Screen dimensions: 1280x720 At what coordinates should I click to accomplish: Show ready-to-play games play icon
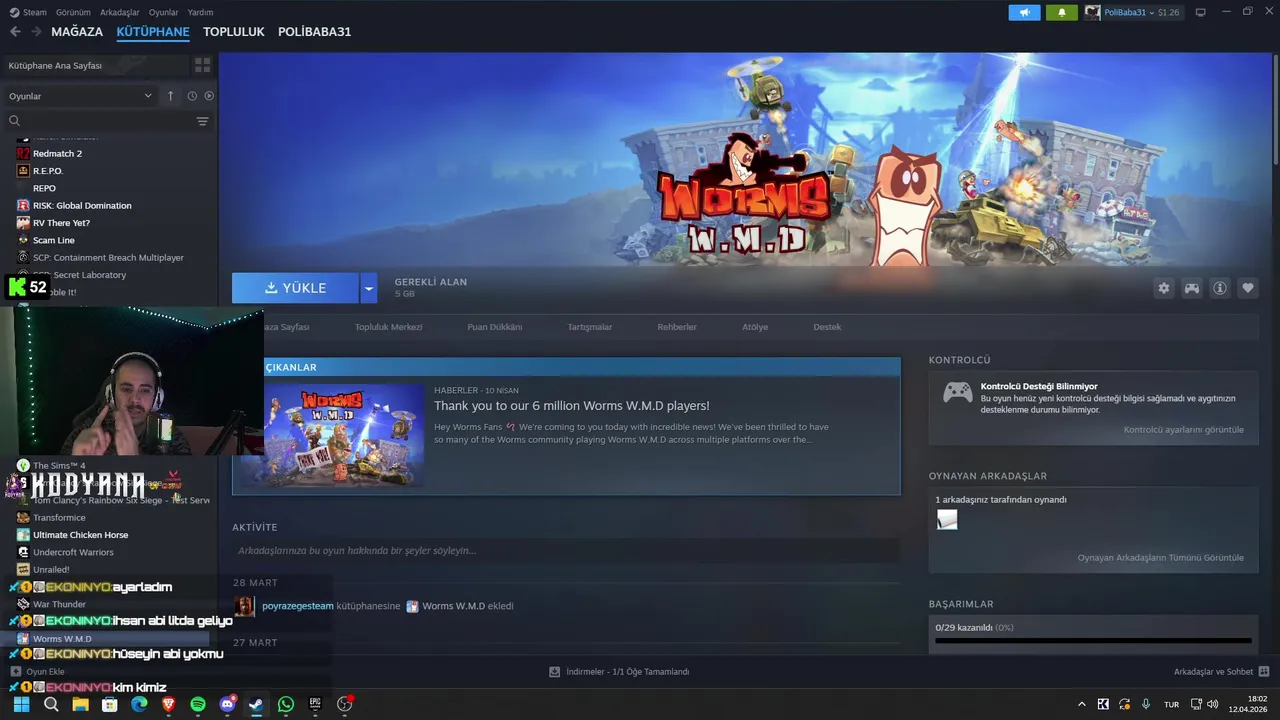(x=209, y=96)
